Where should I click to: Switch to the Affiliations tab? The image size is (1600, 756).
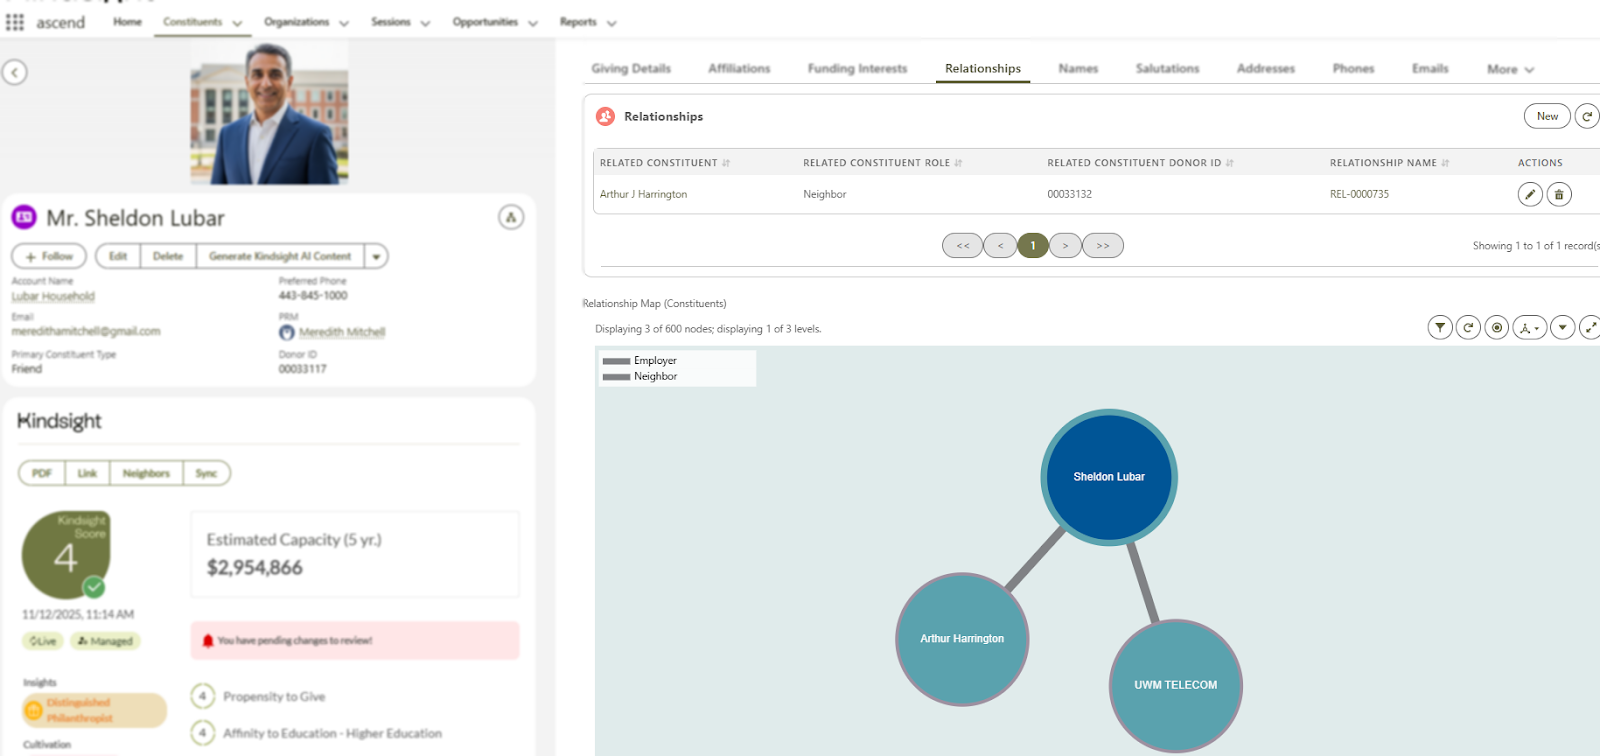click(x=739, y=68)
